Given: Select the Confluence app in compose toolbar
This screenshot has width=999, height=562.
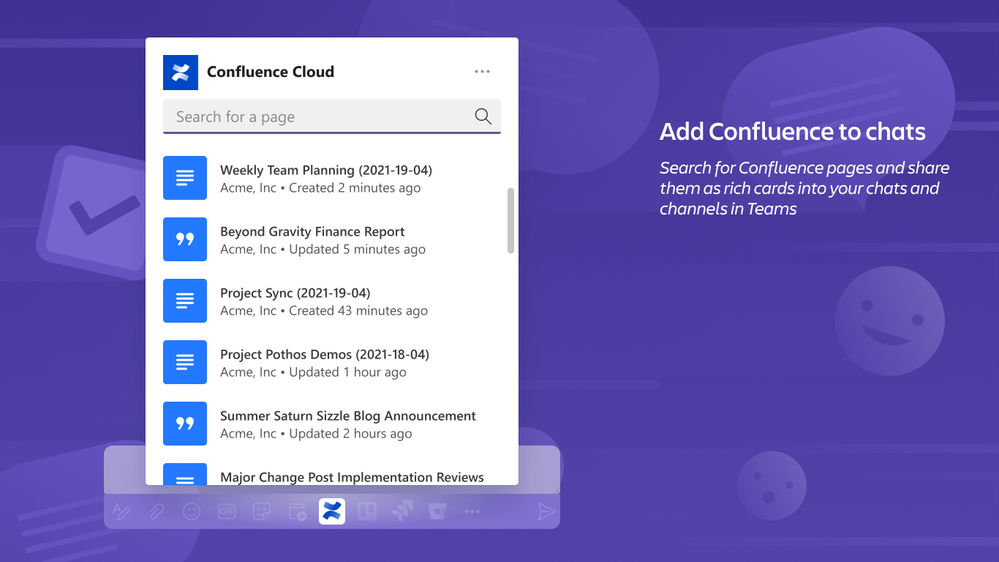Looking at the screenshot, I should point(332,511).
